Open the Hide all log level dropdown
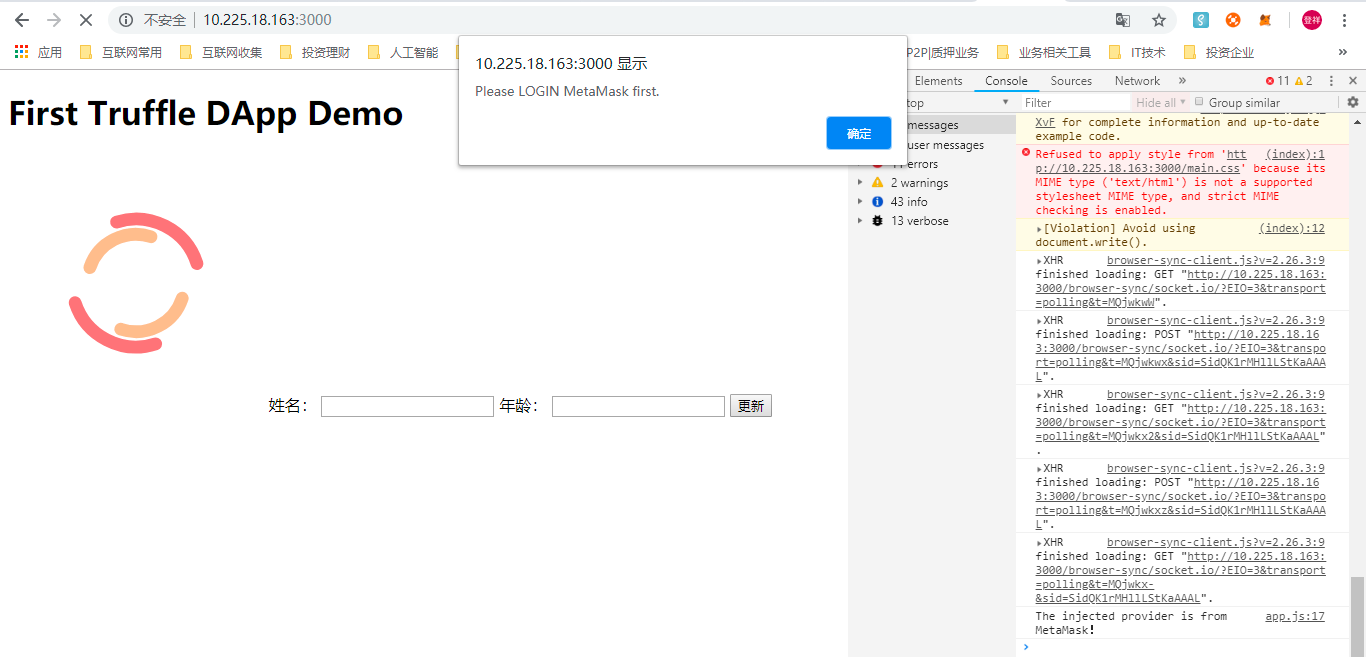Image resolution: width=1366 pixels, height=657 pixels. click(1160, 102)
